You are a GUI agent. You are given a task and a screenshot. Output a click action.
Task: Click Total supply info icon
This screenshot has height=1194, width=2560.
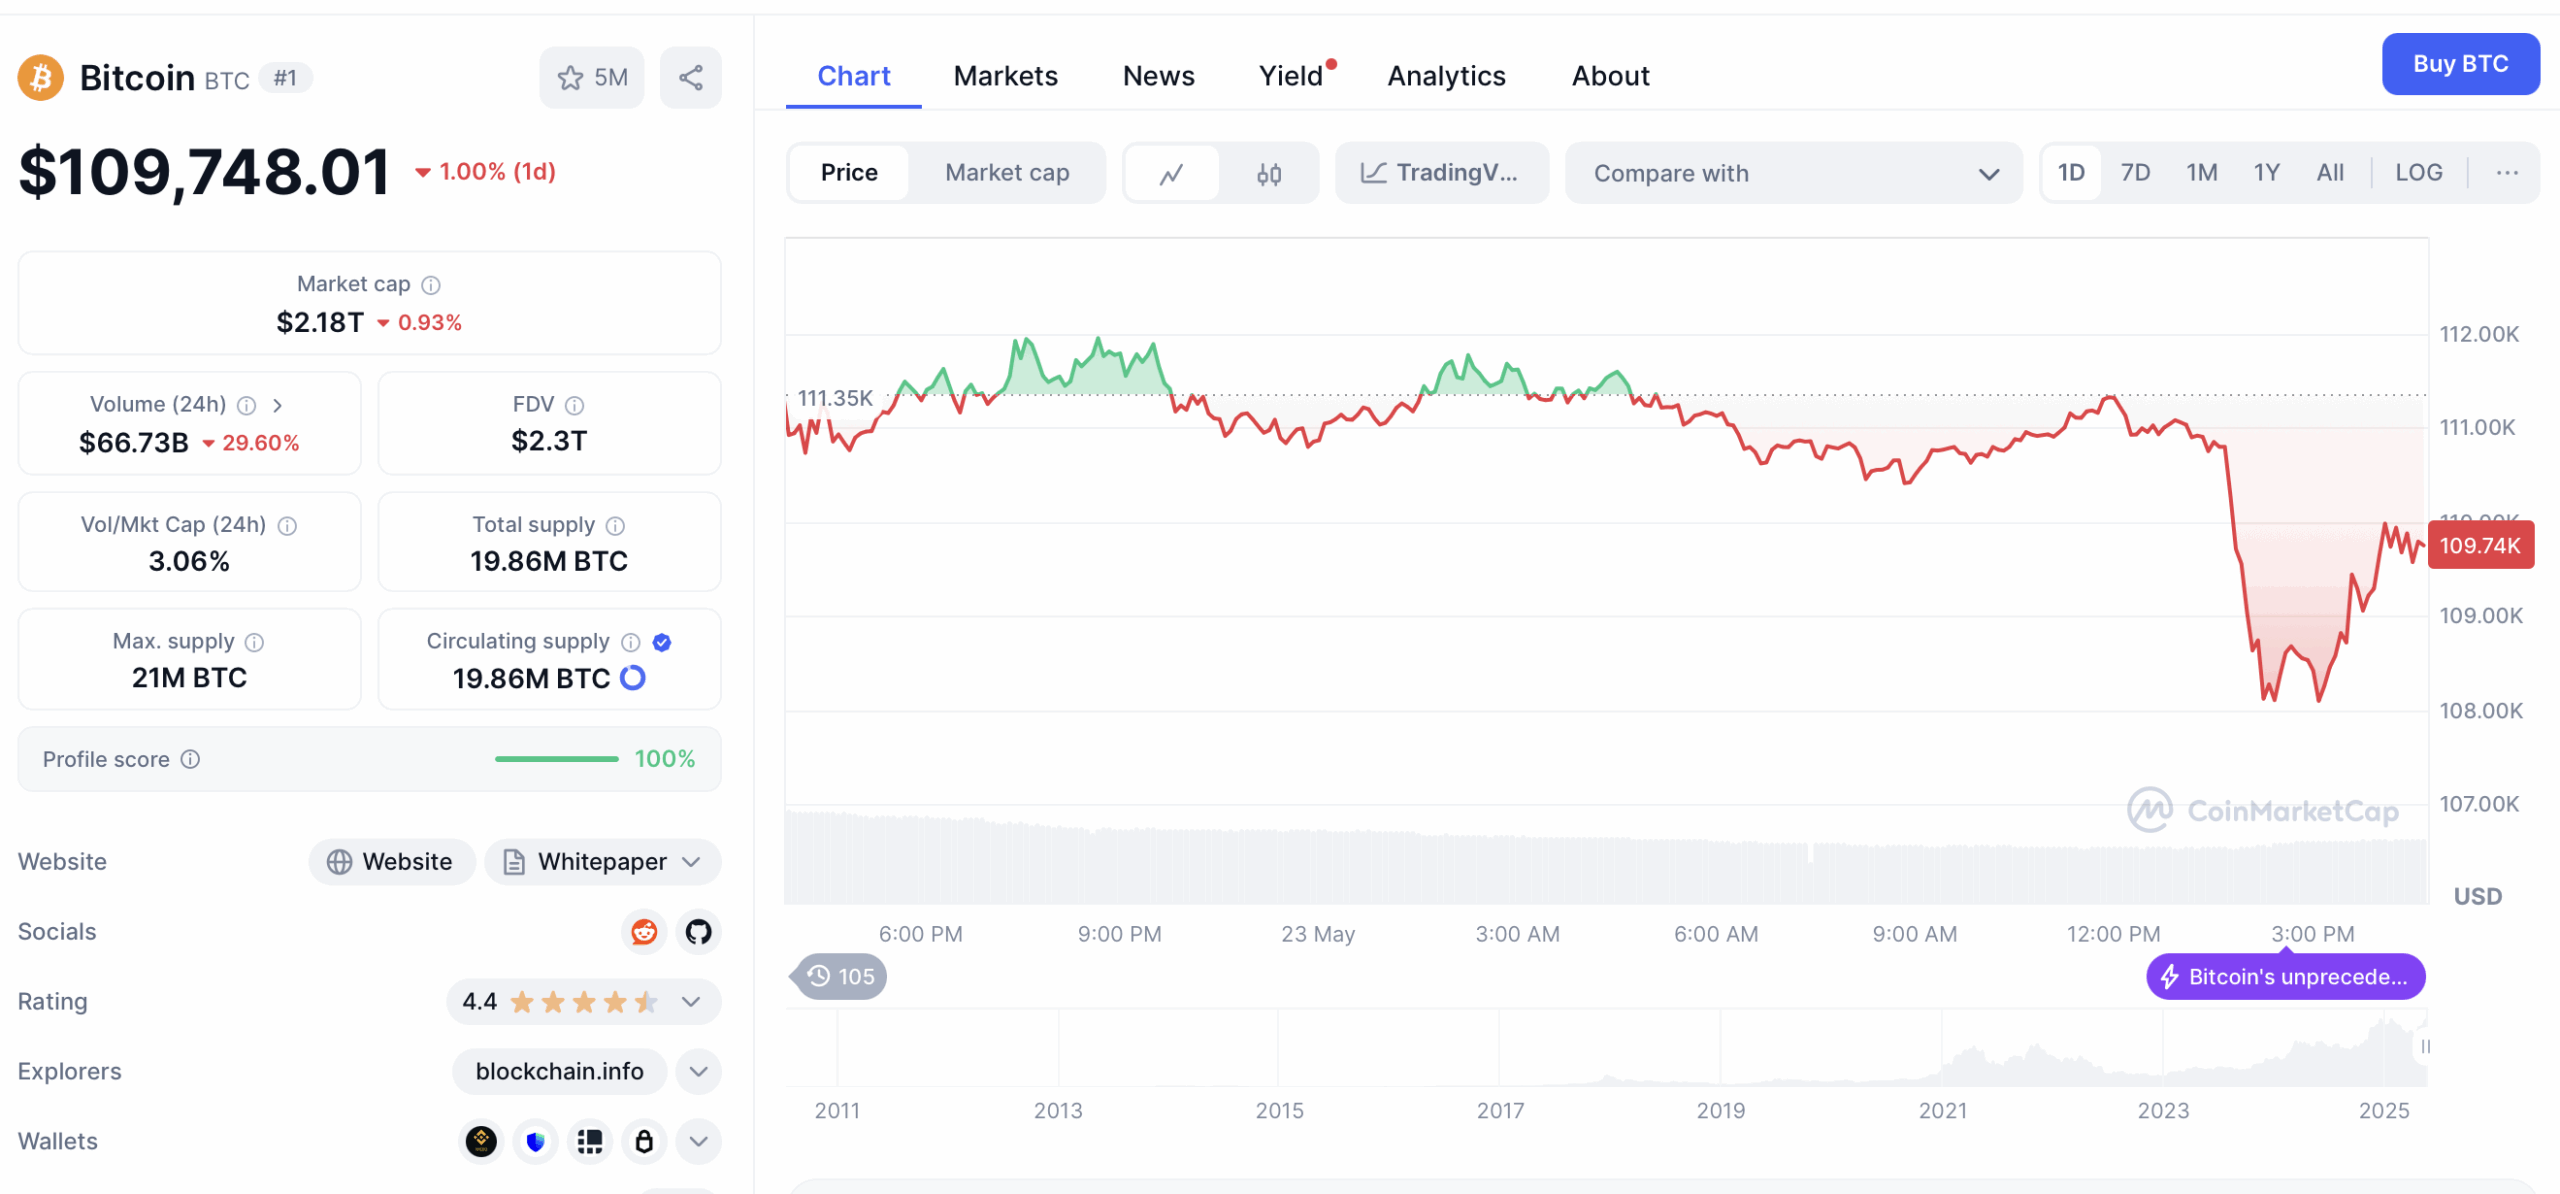click(x=616, y=526)
